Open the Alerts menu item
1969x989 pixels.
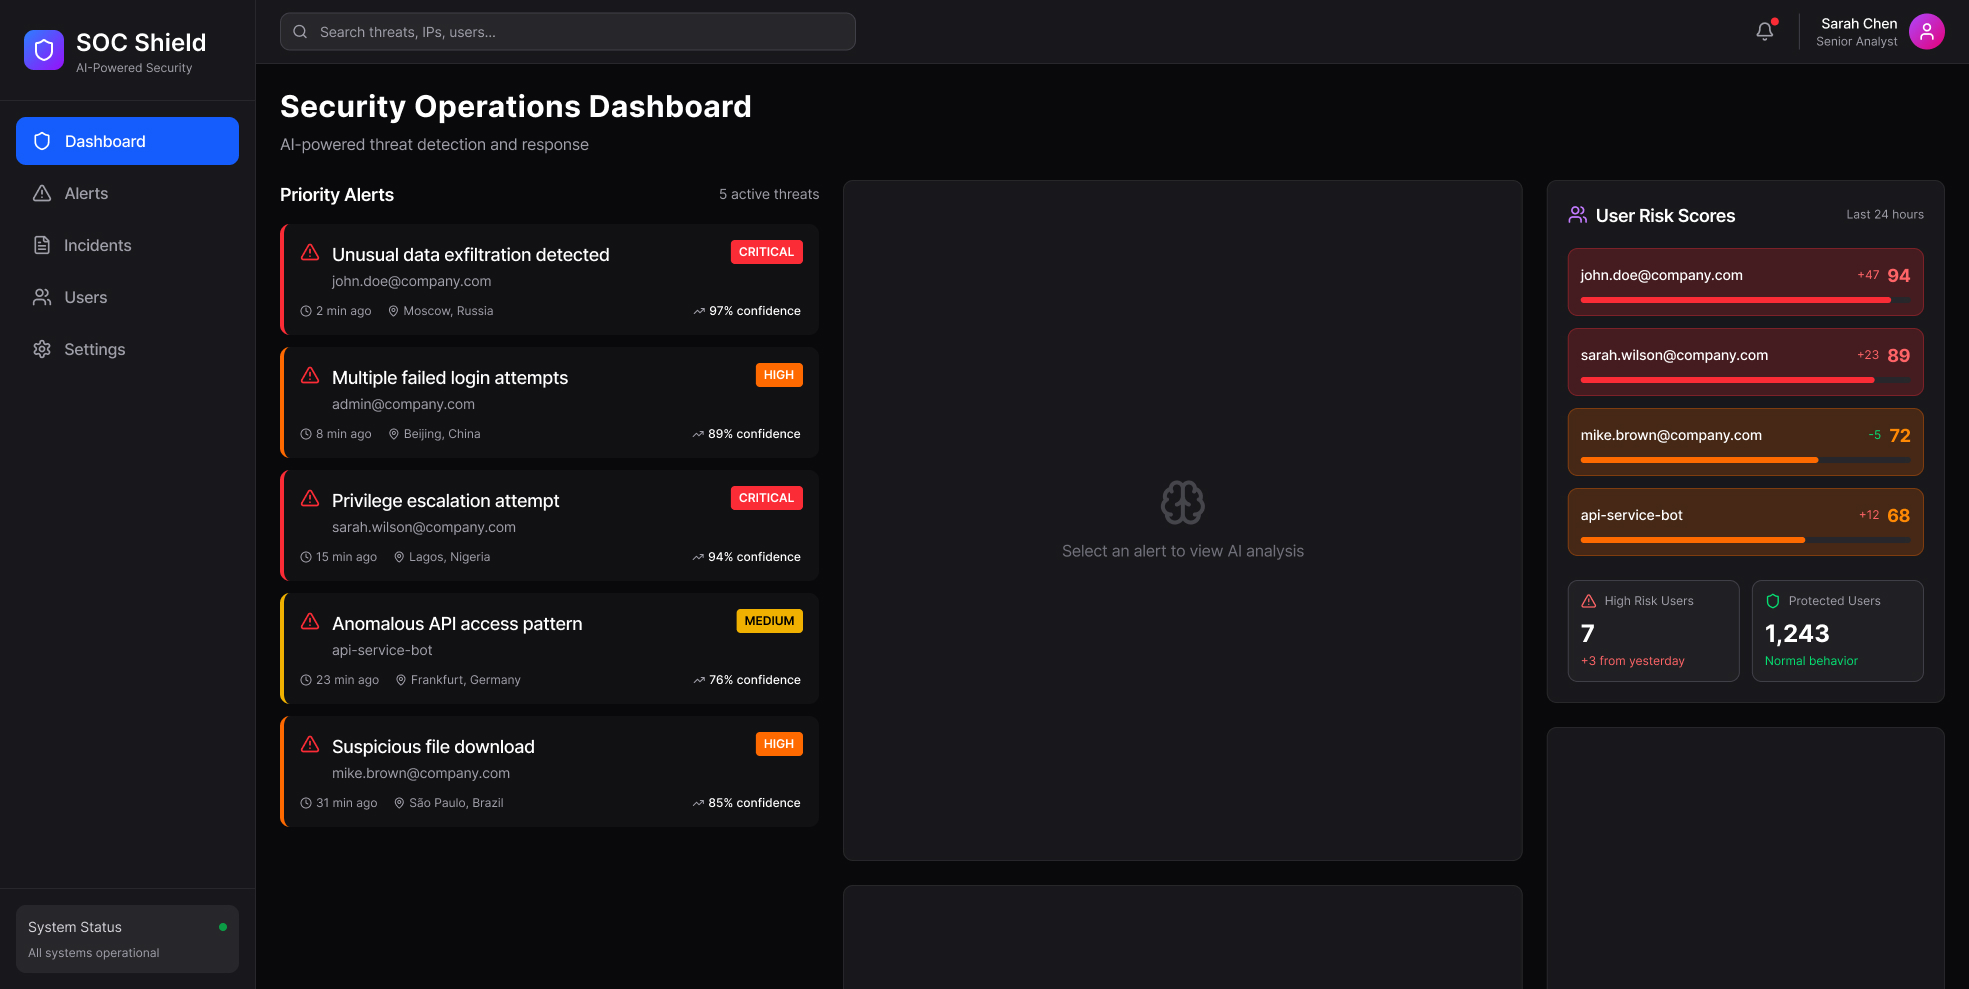127,193
